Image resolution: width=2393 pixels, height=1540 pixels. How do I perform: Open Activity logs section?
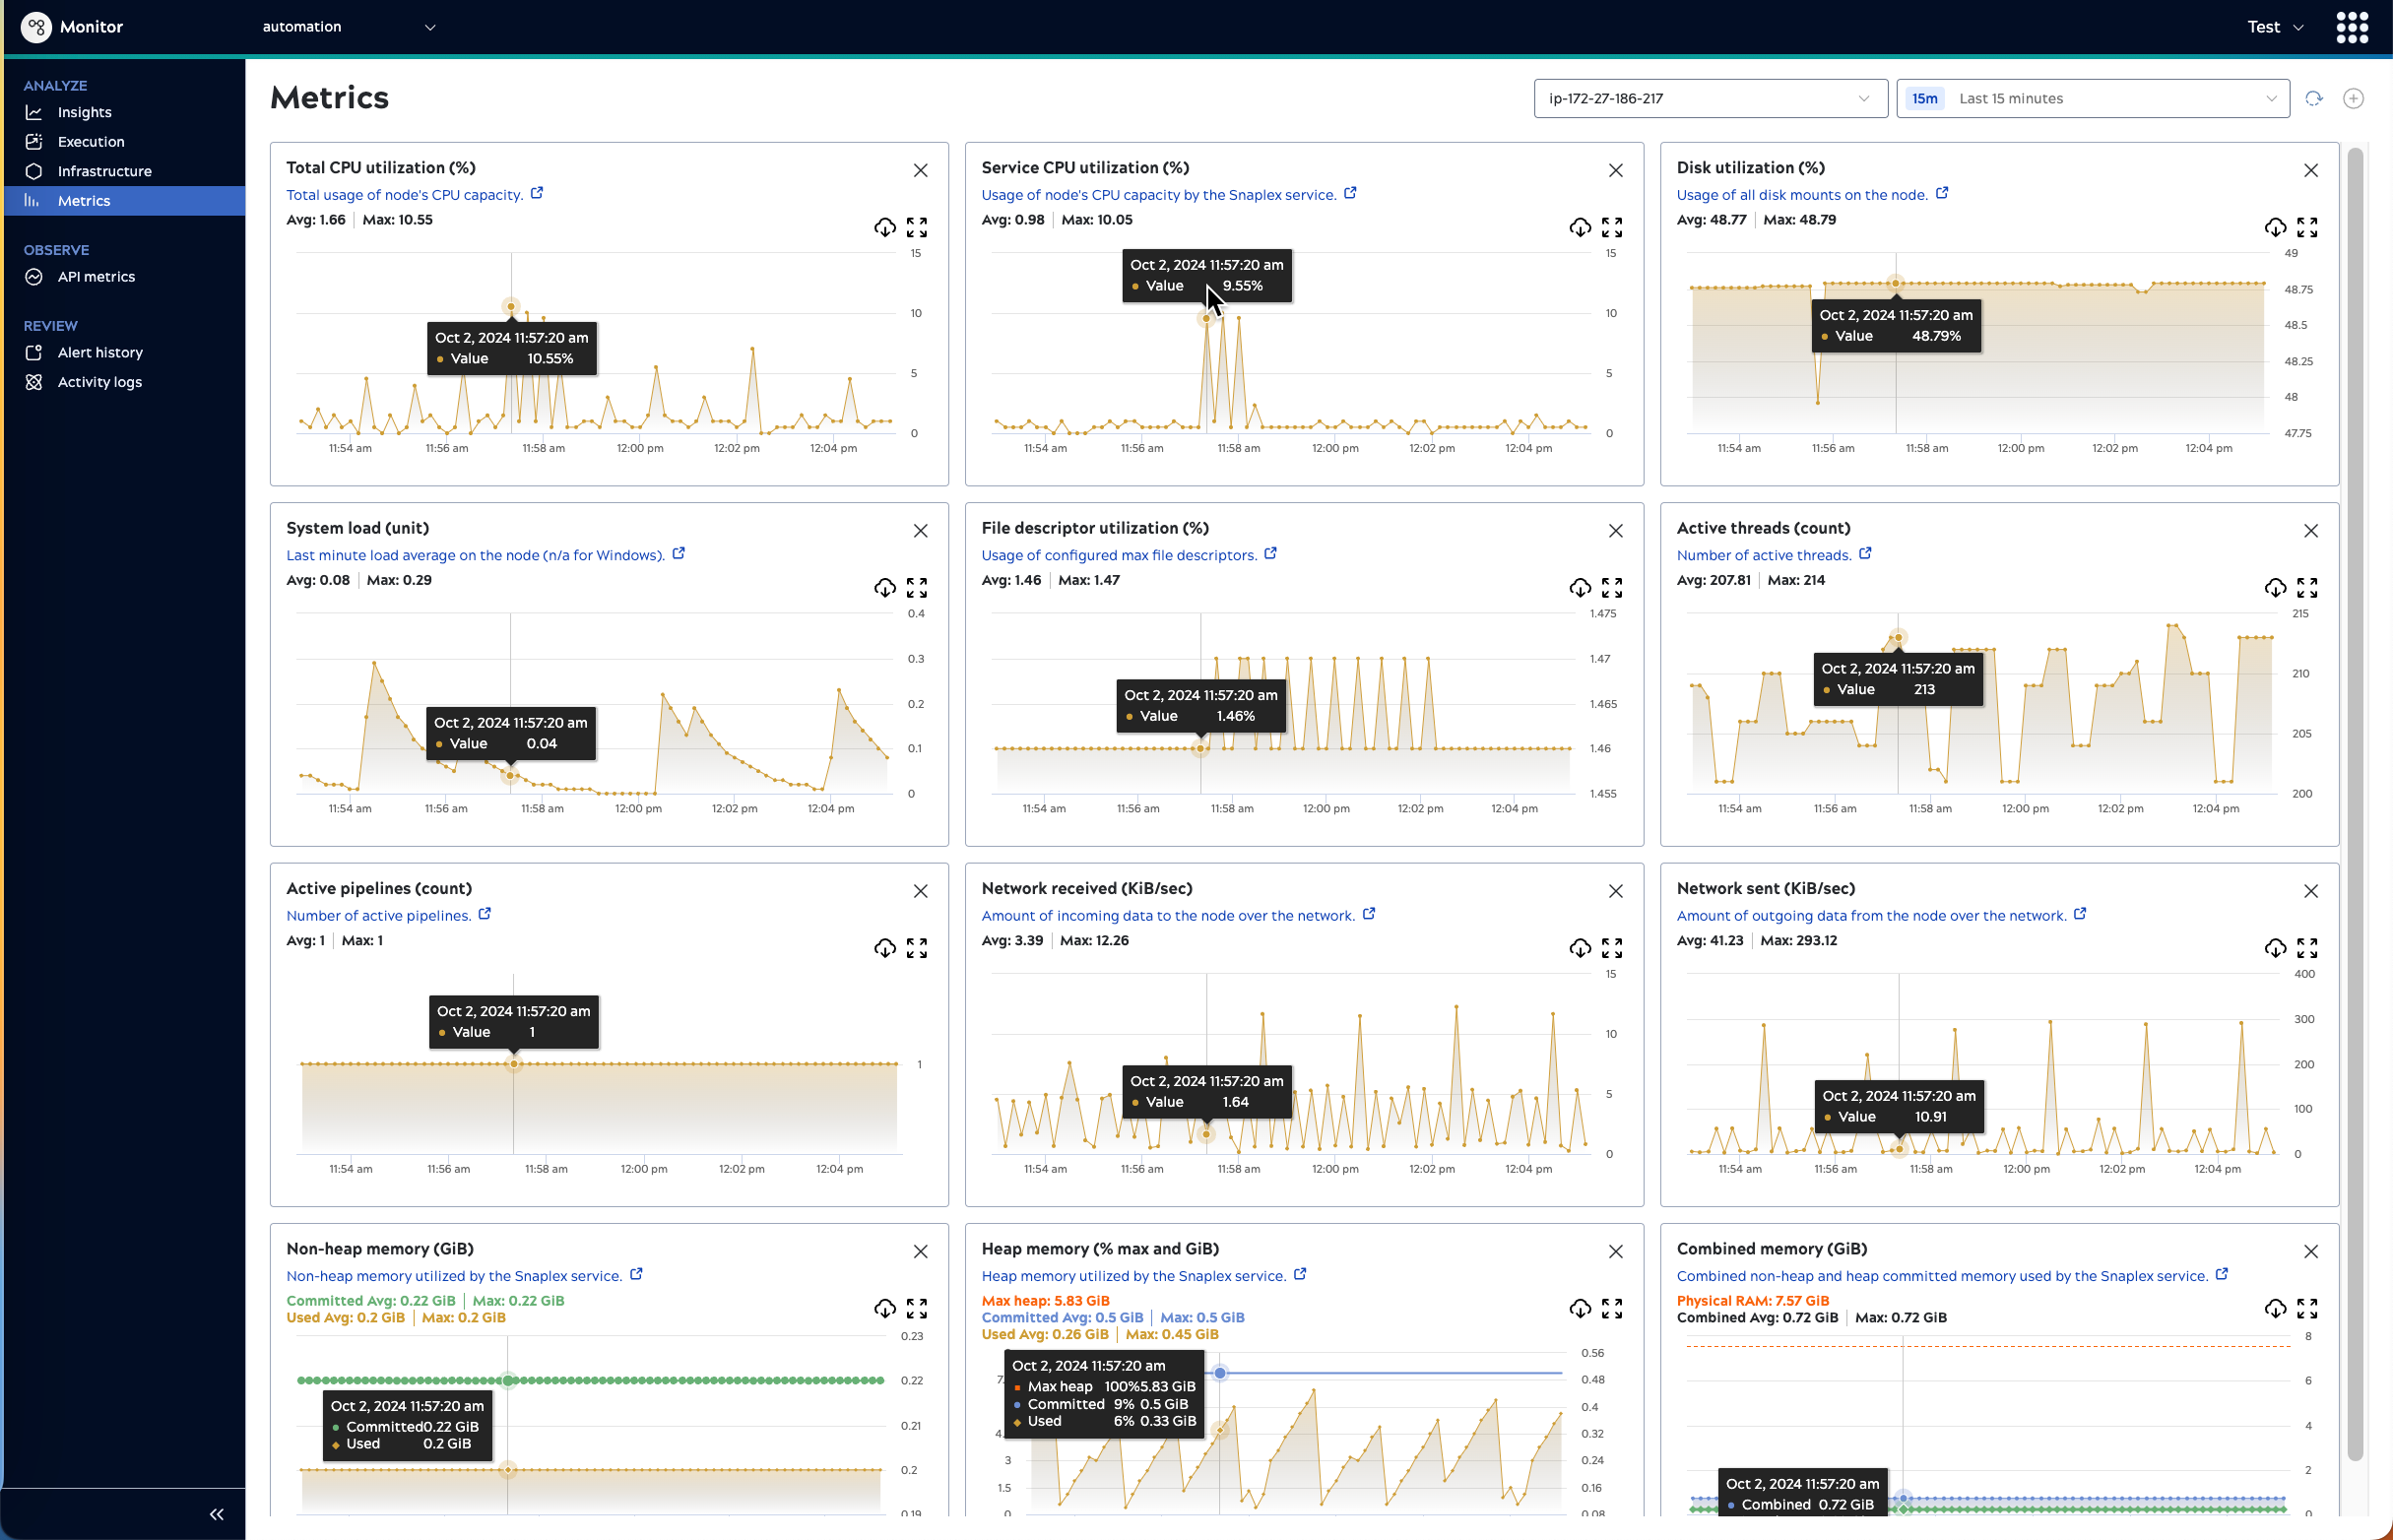pos(99,380)
